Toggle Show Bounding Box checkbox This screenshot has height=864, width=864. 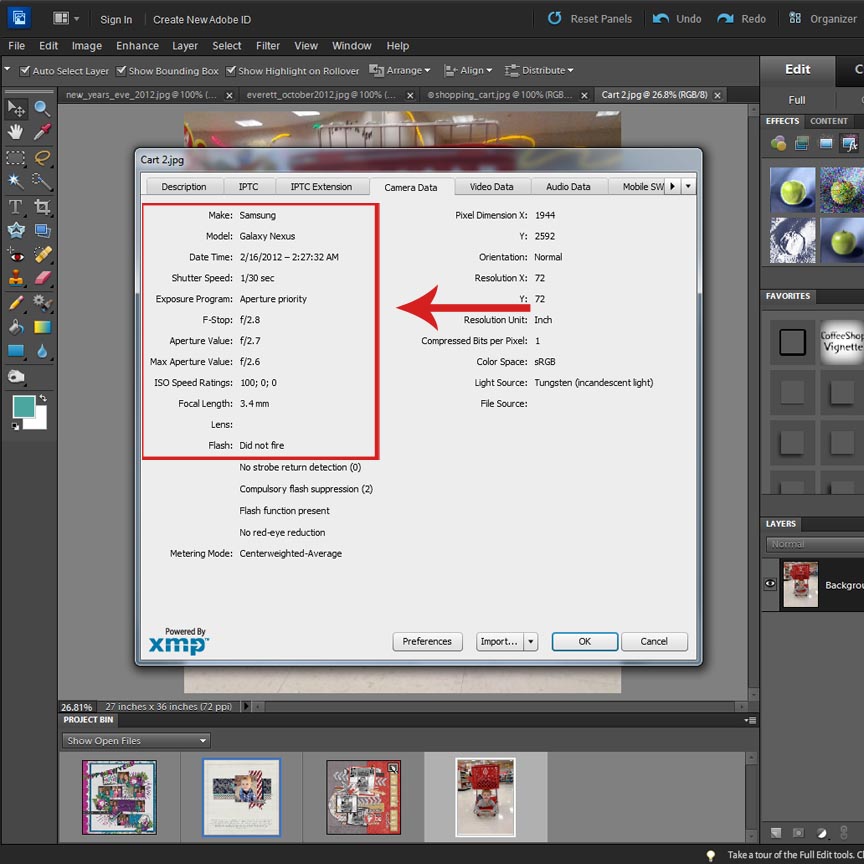point(121,71)
